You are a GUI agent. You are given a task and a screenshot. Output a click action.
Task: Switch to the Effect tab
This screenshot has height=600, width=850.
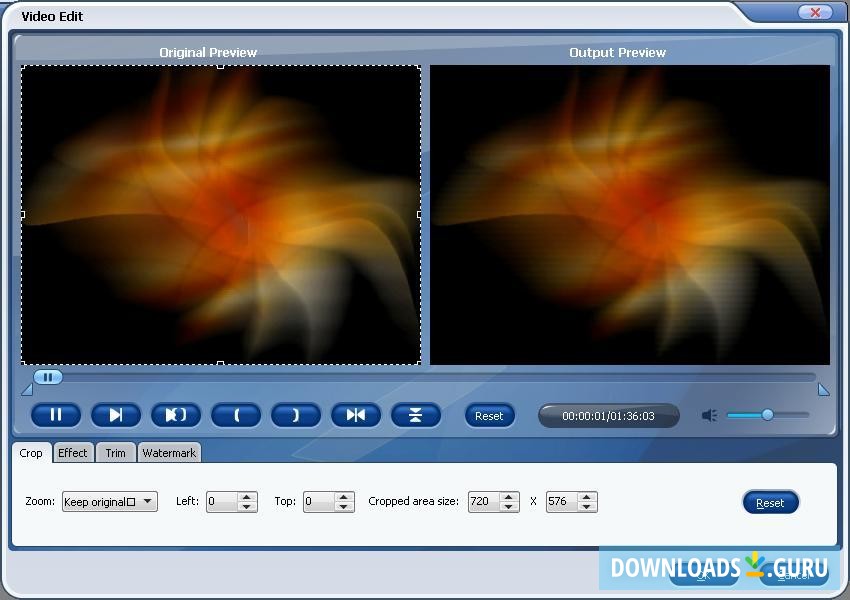(72, 453)
